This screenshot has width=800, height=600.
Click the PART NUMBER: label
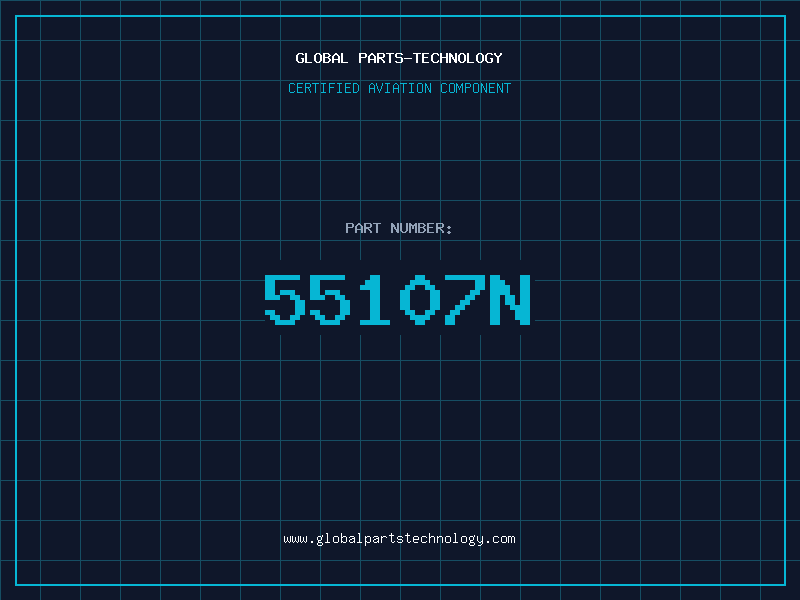[x=398, y=228]
